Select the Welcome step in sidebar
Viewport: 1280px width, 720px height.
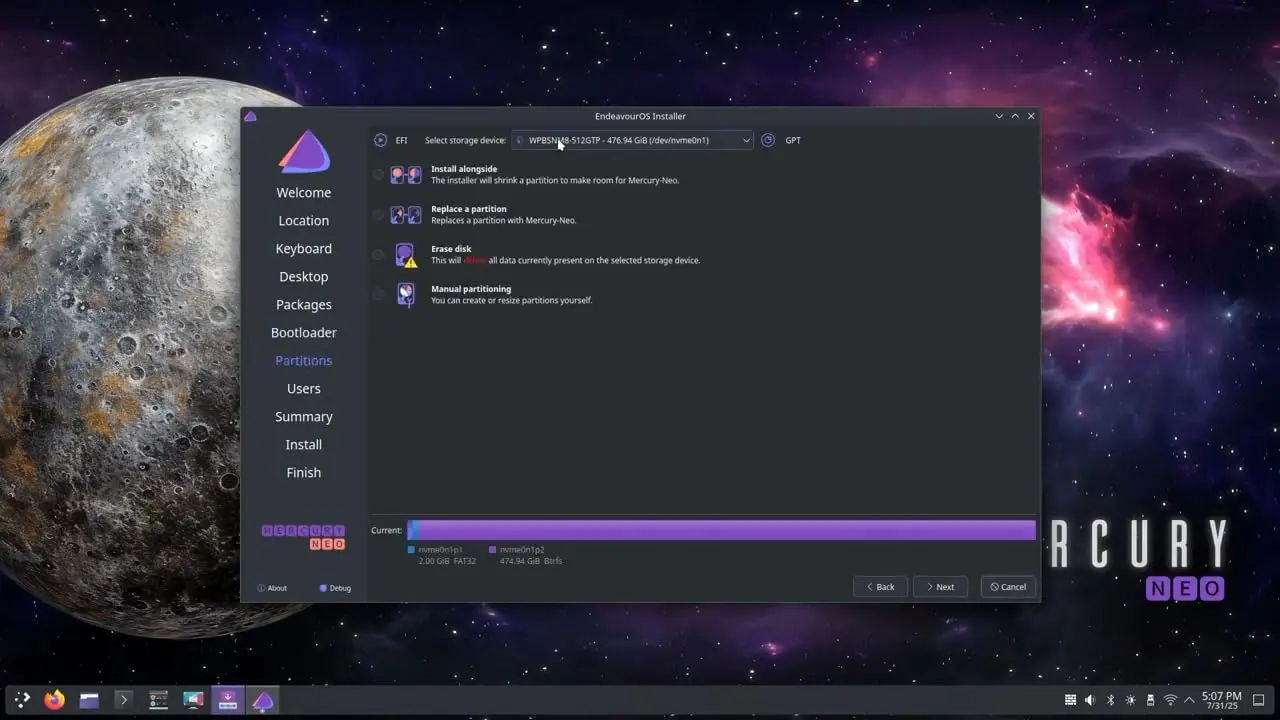[304, 193]
